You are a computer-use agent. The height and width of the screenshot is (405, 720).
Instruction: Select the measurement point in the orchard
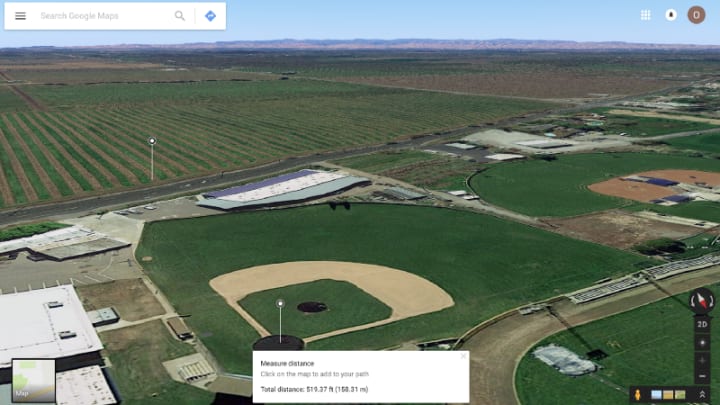tap(152, 141)
